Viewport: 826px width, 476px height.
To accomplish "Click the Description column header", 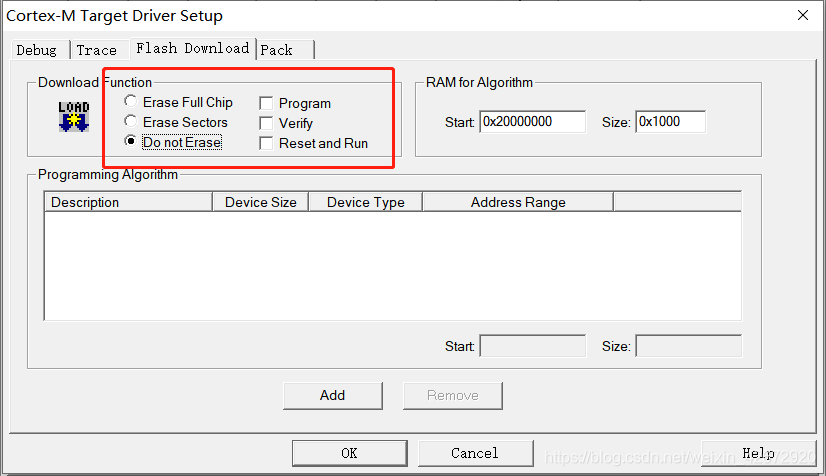I will [129, 202].
